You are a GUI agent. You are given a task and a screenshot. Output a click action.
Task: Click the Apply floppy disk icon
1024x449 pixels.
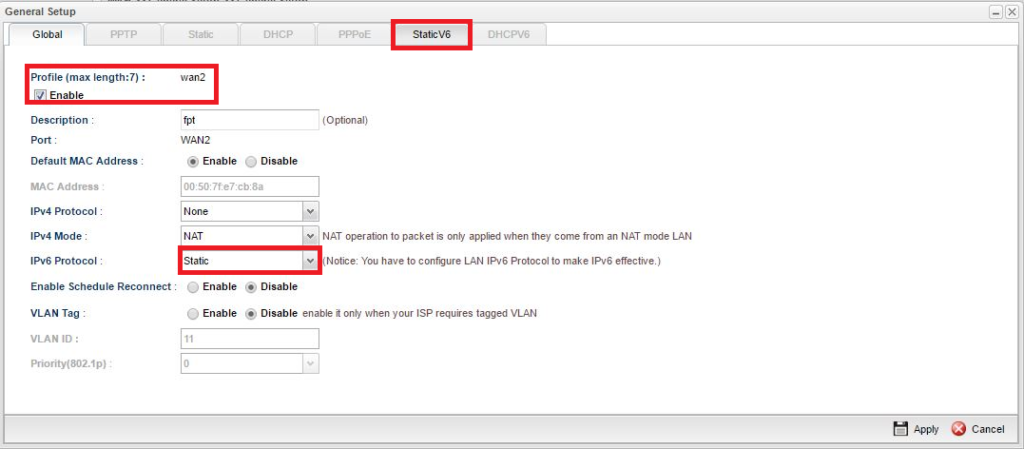point(900,428)
